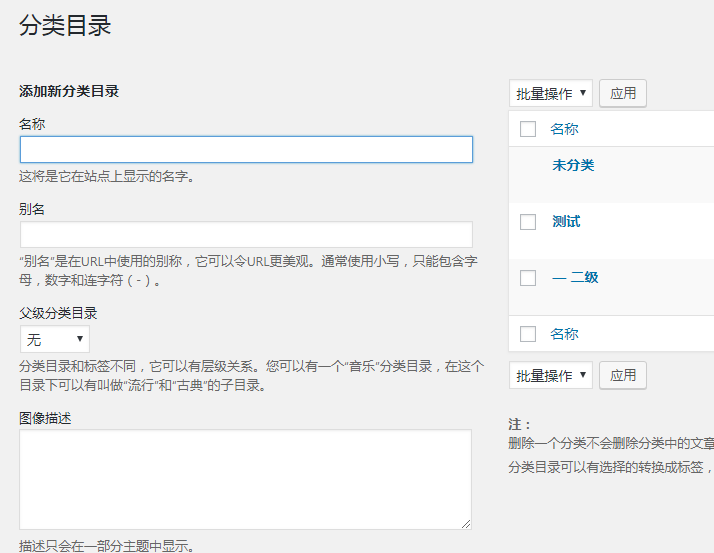Click the arrow of top 批量操作 selector
Image resolution: width=714 pixels, height=553 pixels.
(x=582, y=93)
